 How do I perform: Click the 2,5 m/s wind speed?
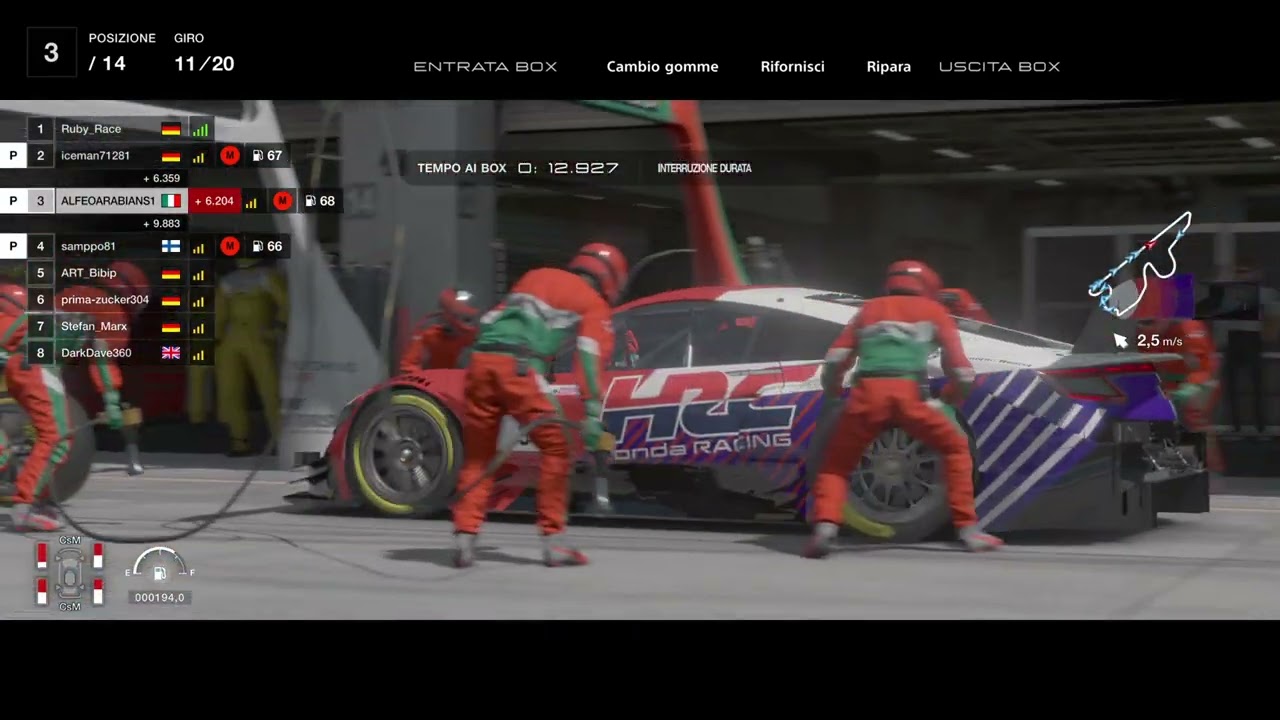click(1160, 341)
